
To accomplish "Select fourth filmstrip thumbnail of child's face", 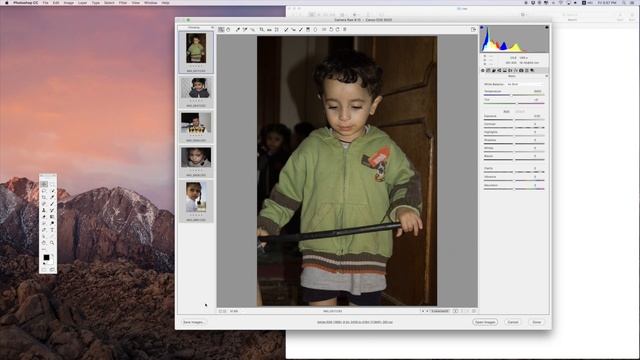I will (196, 157).
